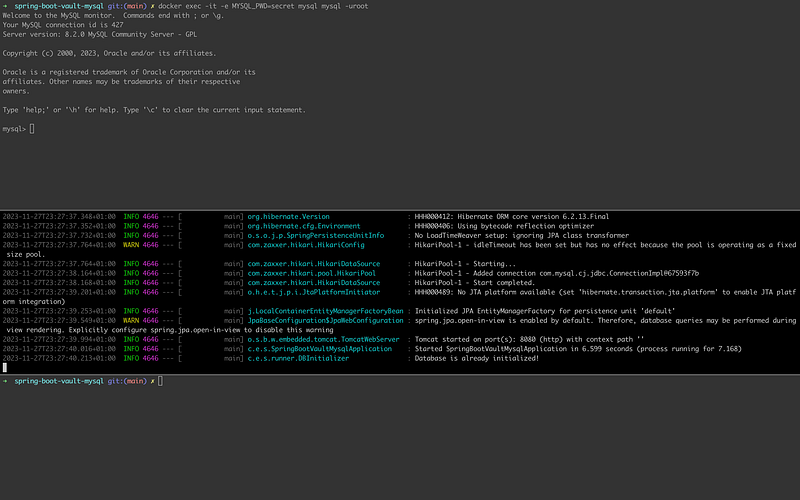The height and width of the screenshot is (500, 800).
Task: Click 'Oracle is a registered trademark' line
Action: click(x=129, y=72)
